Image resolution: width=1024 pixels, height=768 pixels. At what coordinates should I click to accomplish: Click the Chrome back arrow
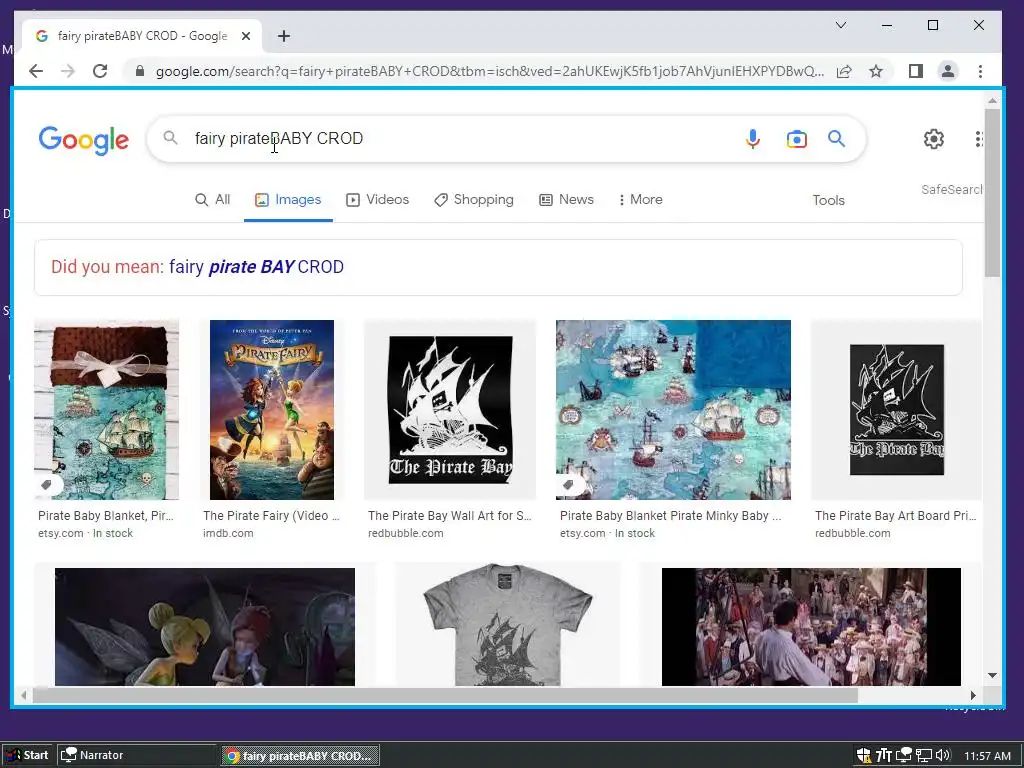(36, 71)
